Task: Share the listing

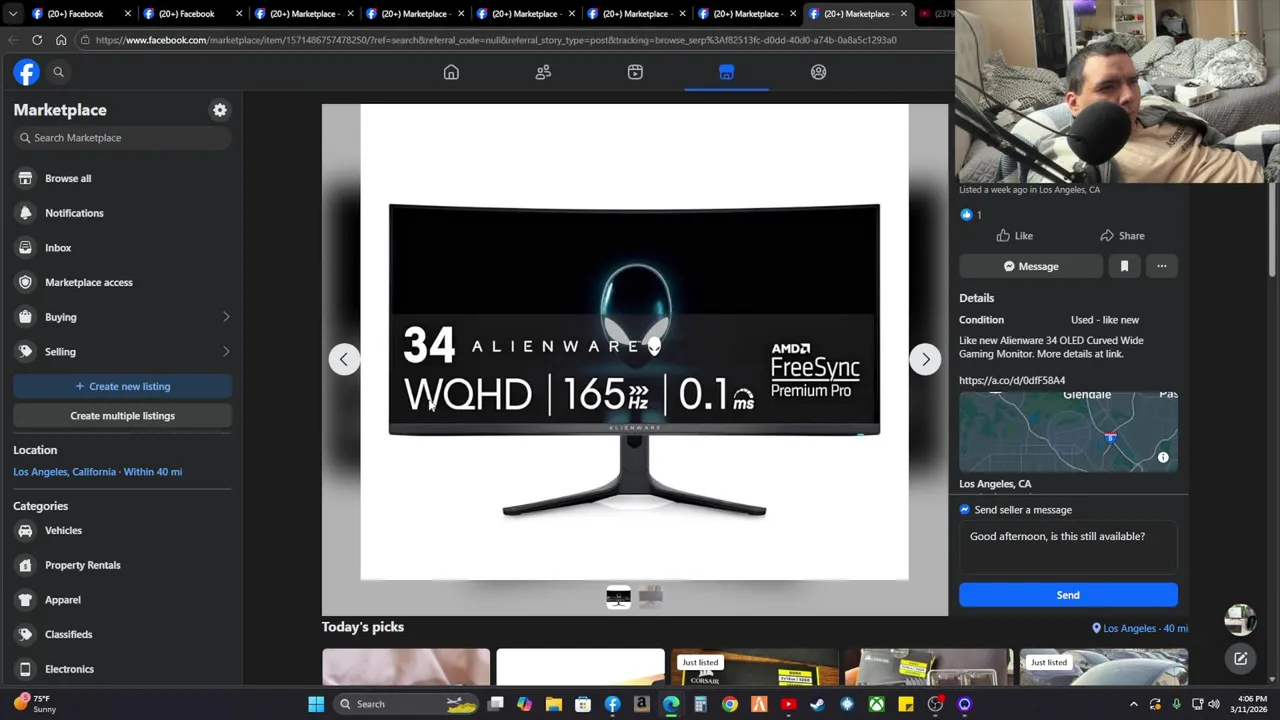Action: click(x=1122, y=236)
